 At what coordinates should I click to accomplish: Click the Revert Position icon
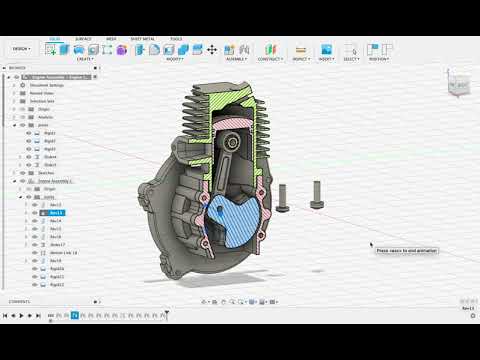[387, 50]
